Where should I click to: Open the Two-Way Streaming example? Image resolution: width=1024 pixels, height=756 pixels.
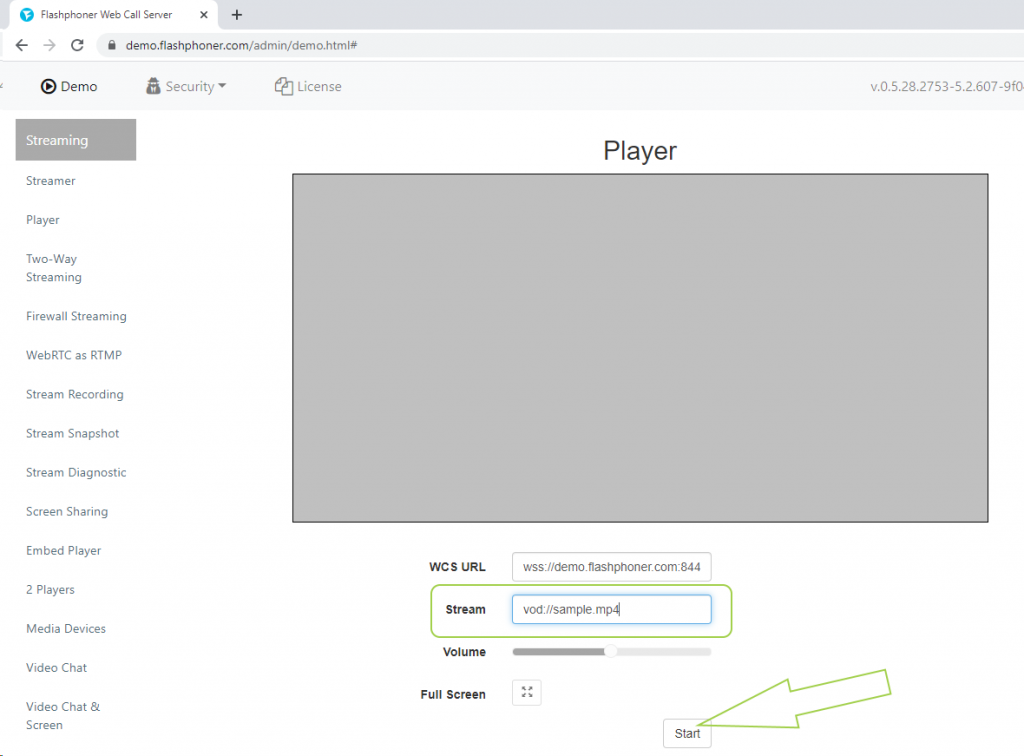(54, 268)
